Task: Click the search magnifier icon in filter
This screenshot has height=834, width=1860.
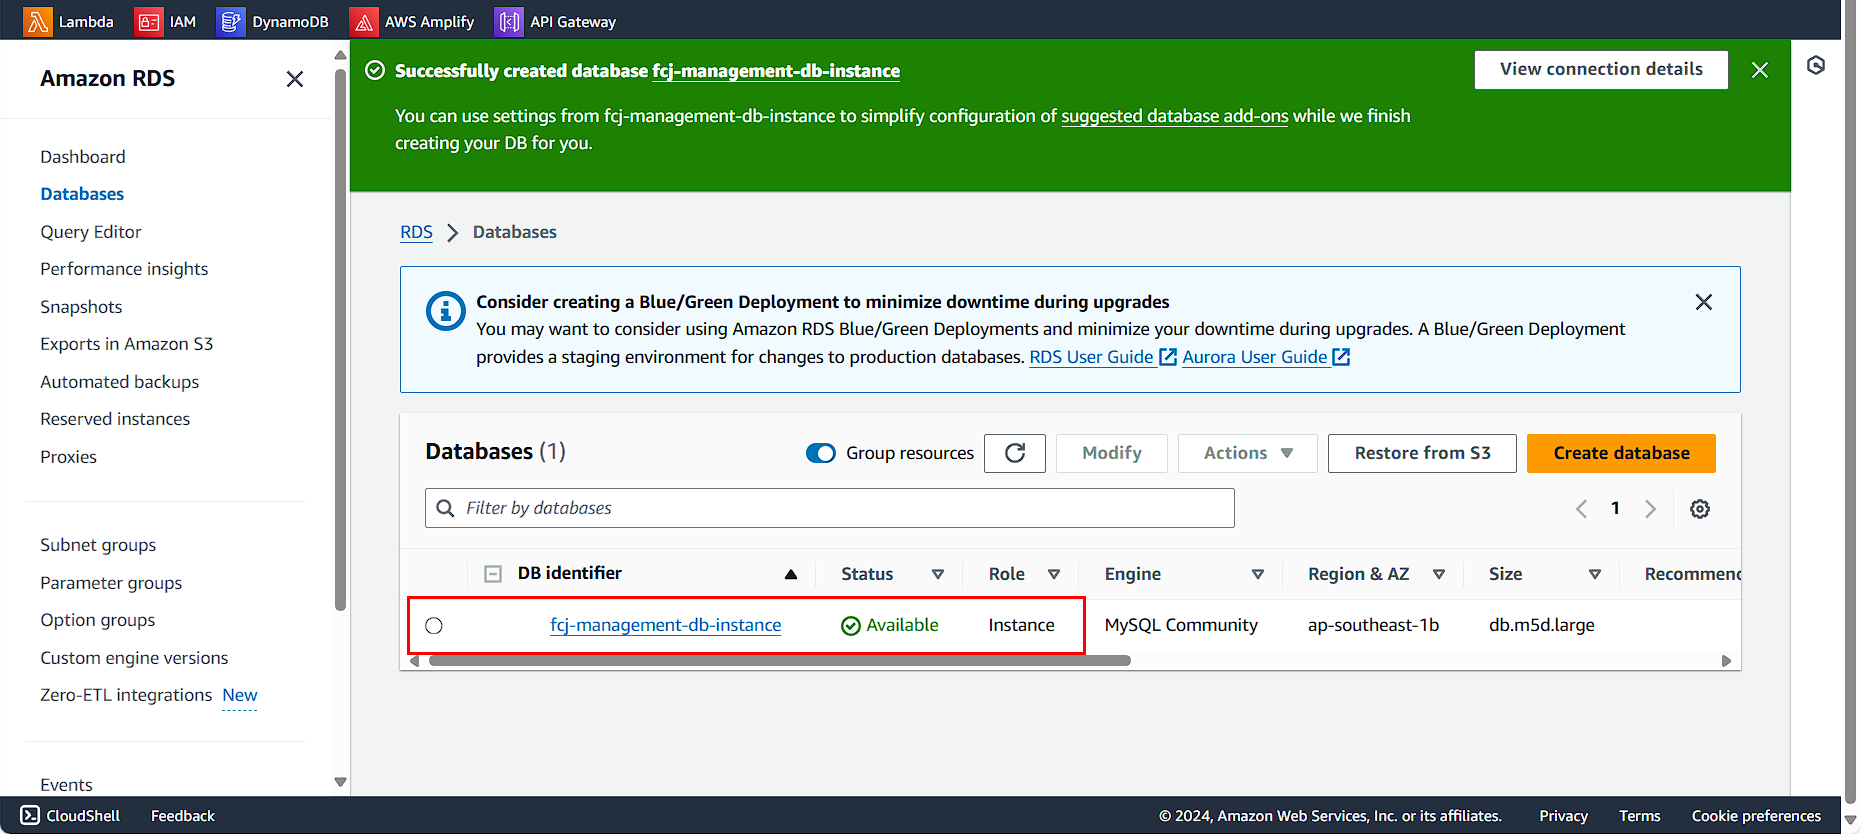Action: (446, 508)
